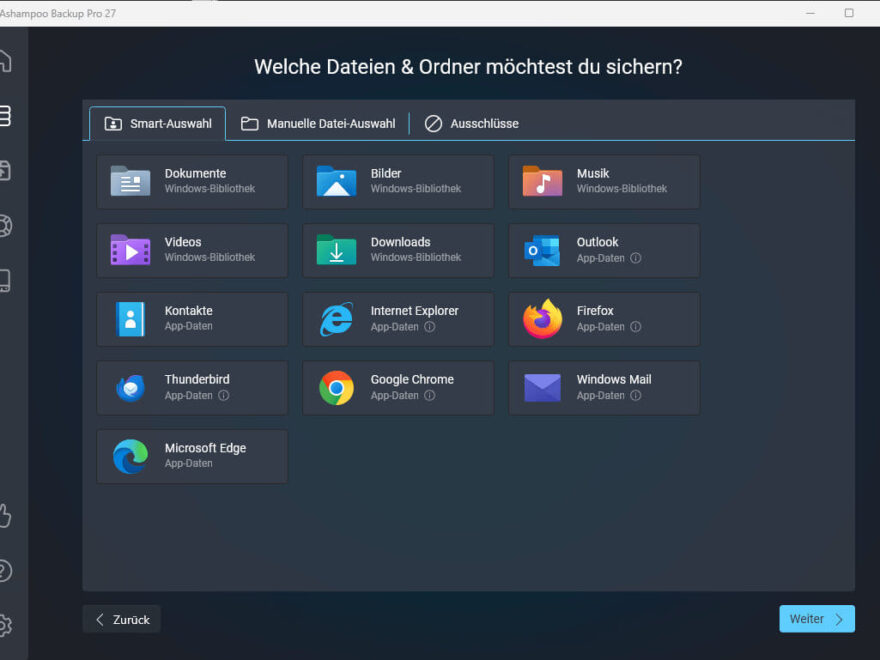Toggle the Dokumente library for backup
Image resolution: width=880 pixels, height=660 pixels.
point(191,181)
